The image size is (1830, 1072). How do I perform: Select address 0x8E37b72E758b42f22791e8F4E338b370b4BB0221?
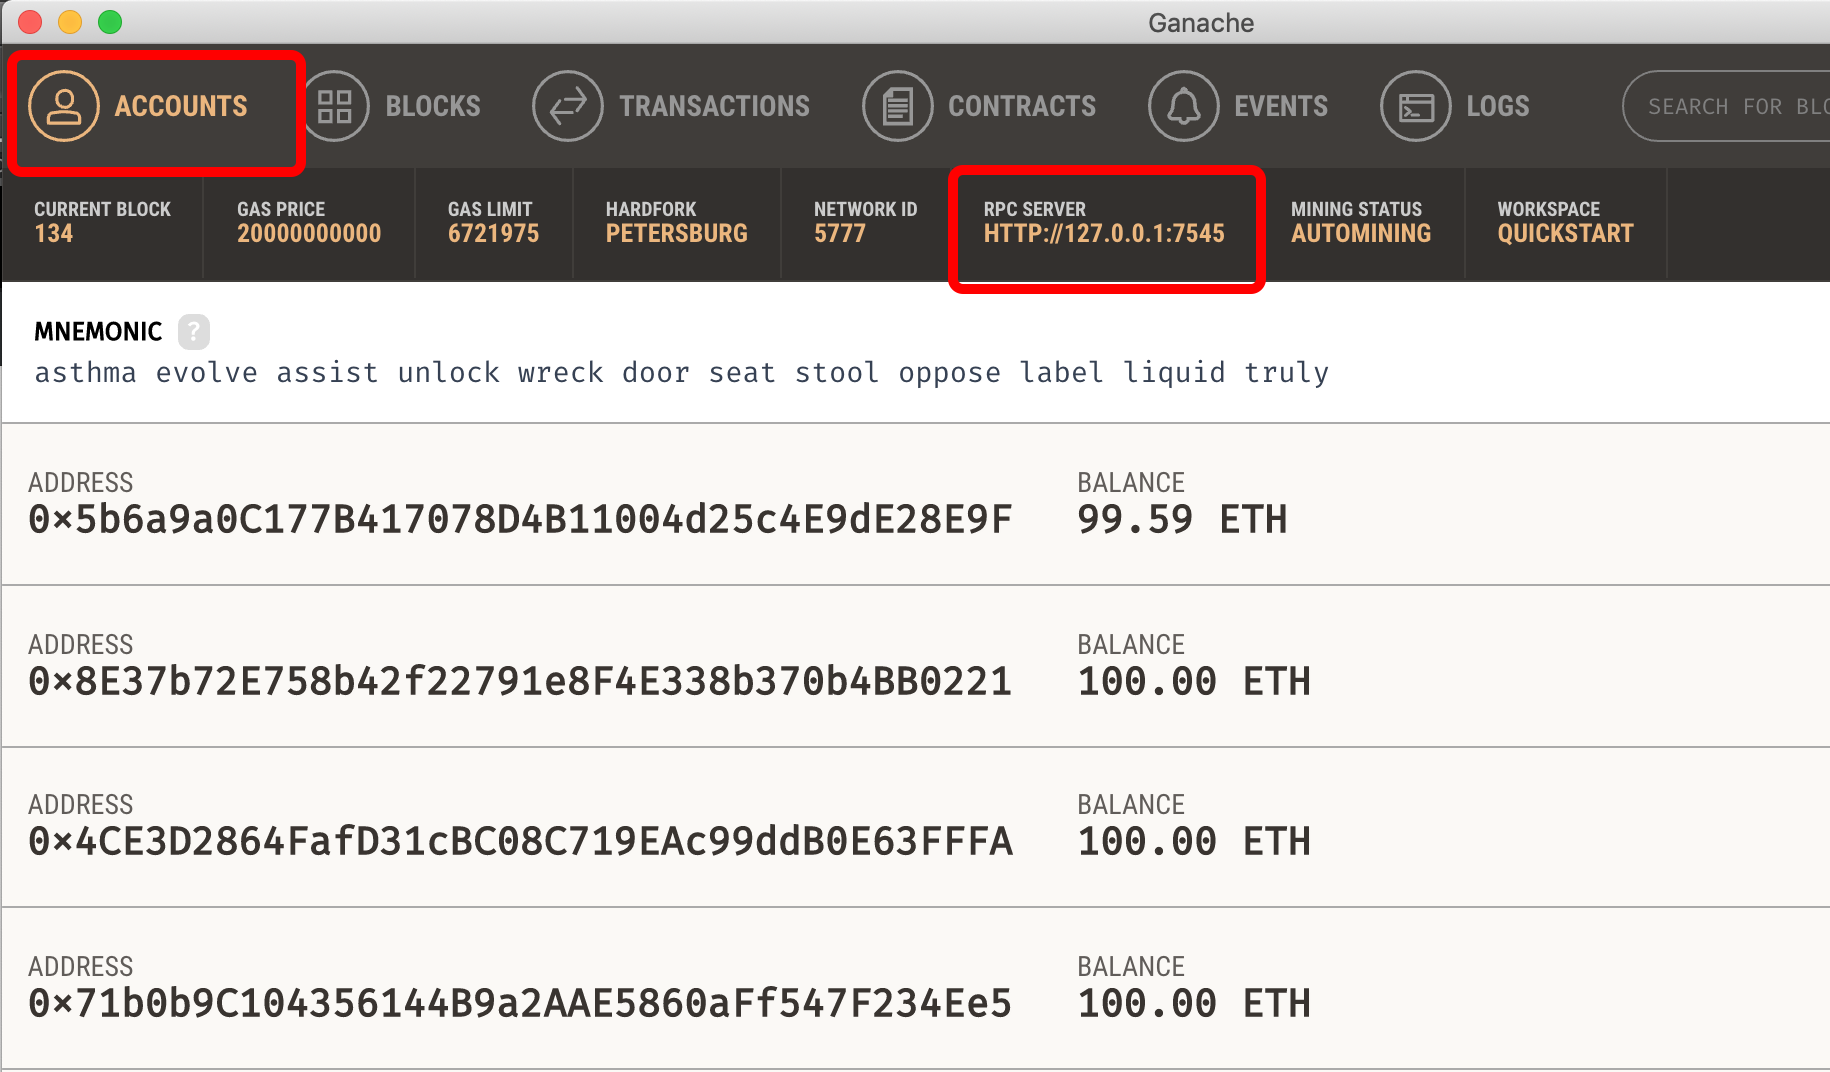coord(520,682)
